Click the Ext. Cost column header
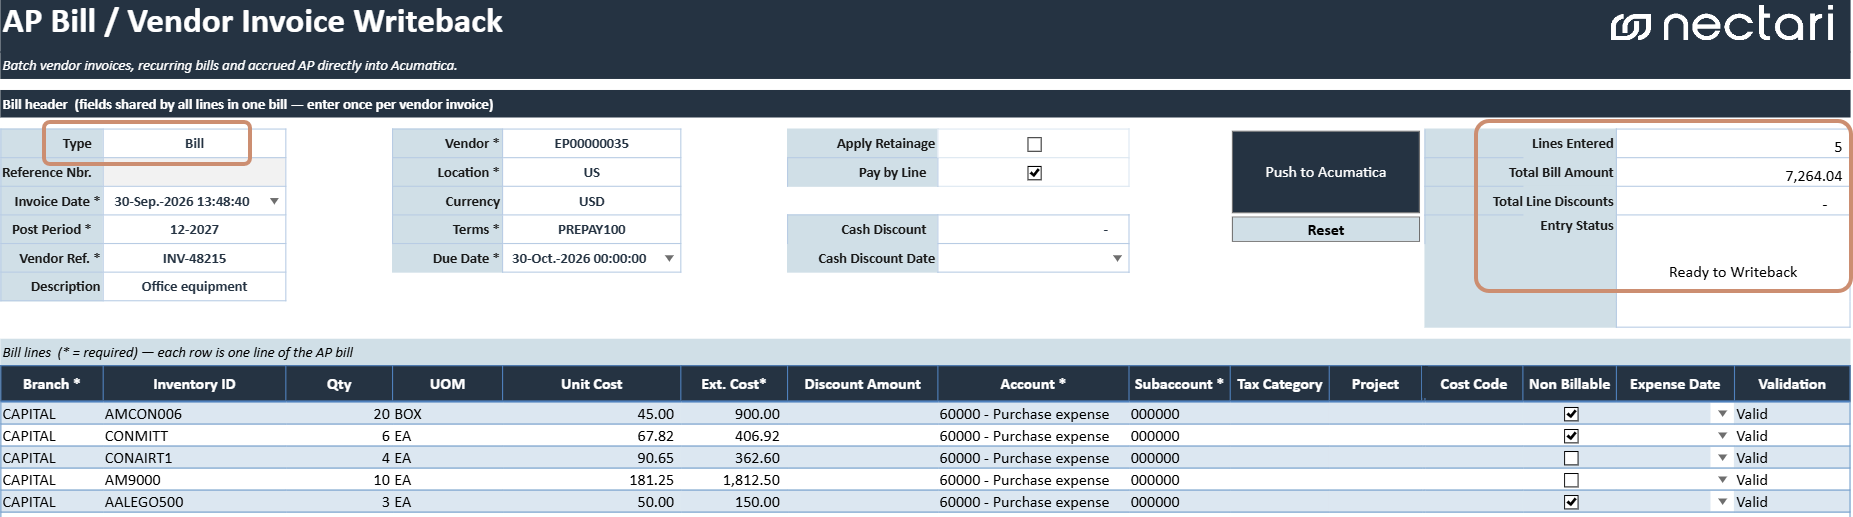This screenshot has width=1853, height=517. (x=734, y=384)
